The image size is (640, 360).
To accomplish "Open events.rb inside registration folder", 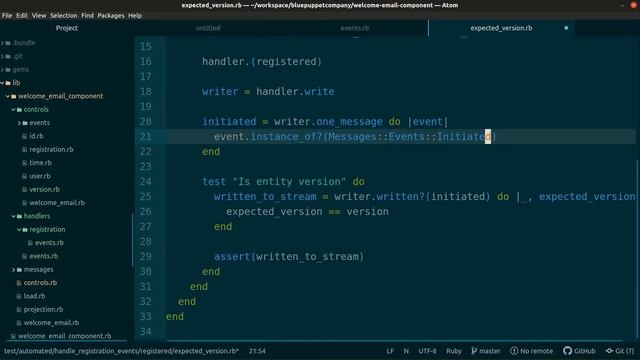I will (x=49, y=243).
